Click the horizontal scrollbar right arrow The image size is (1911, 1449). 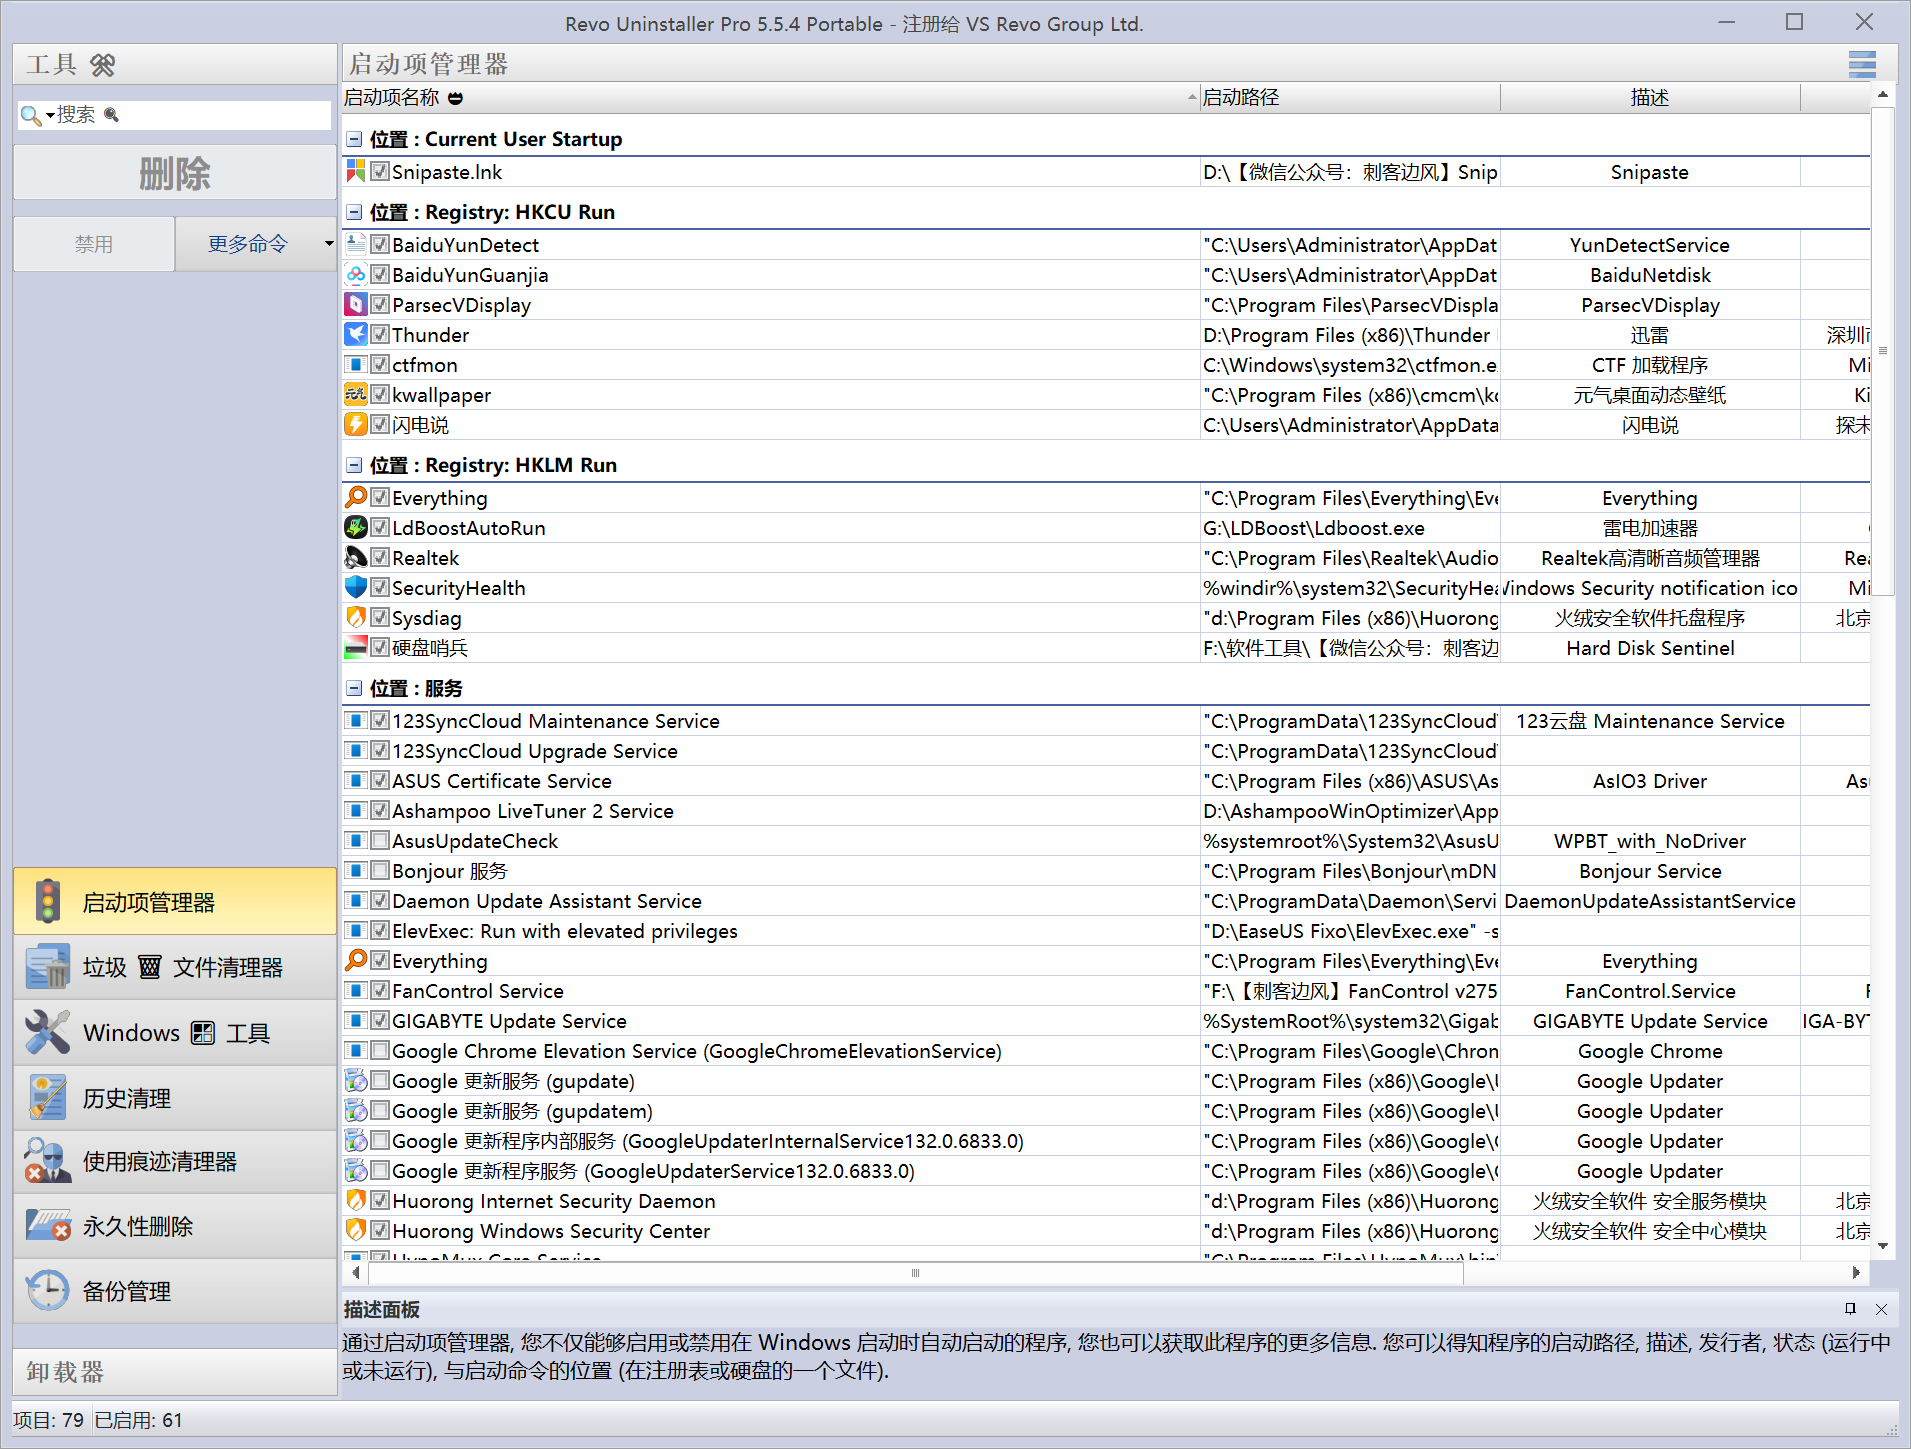click(x=1856, y=1273)
